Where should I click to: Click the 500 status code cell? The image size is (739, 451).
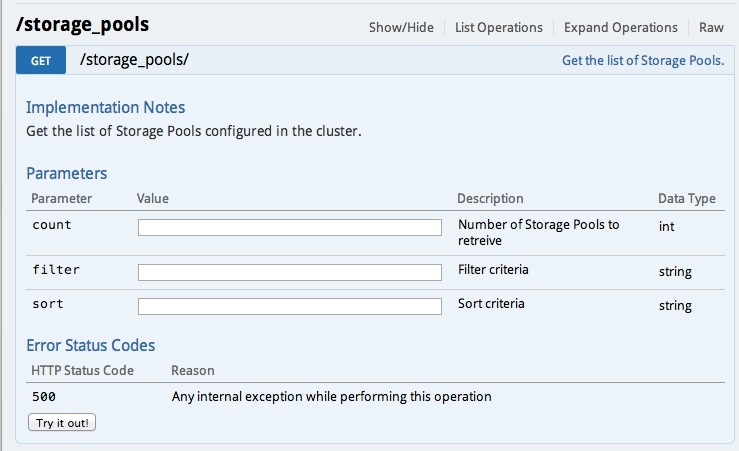44,396
